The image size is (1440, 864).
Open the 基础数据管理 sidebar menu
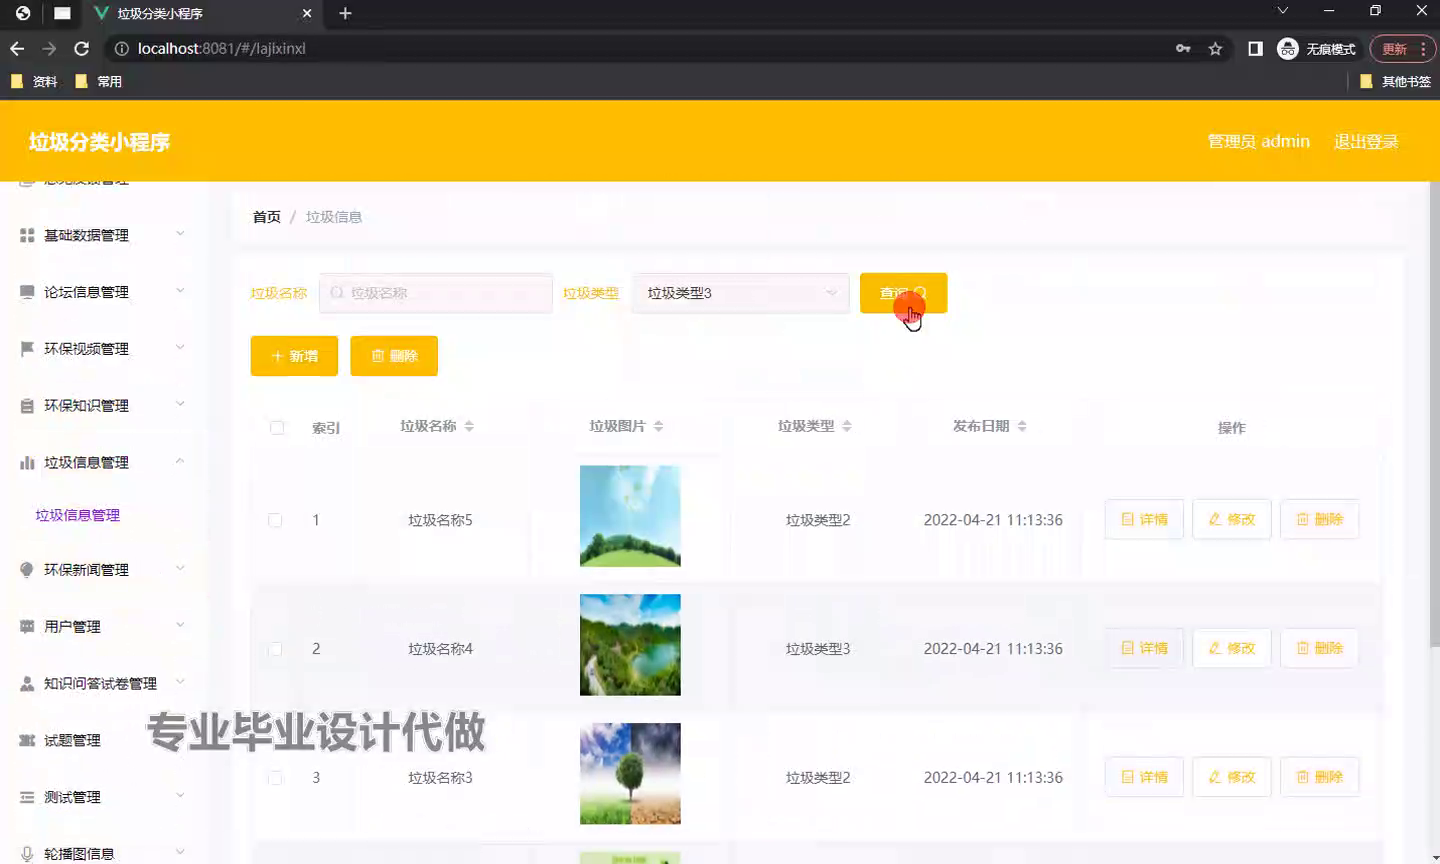point(103,235)
